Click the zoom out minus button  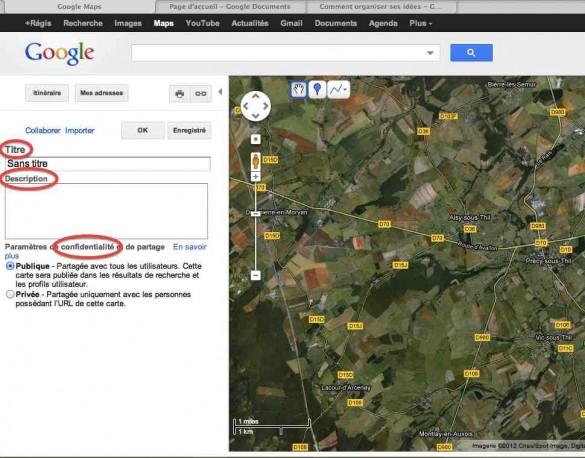pos(256,275)
